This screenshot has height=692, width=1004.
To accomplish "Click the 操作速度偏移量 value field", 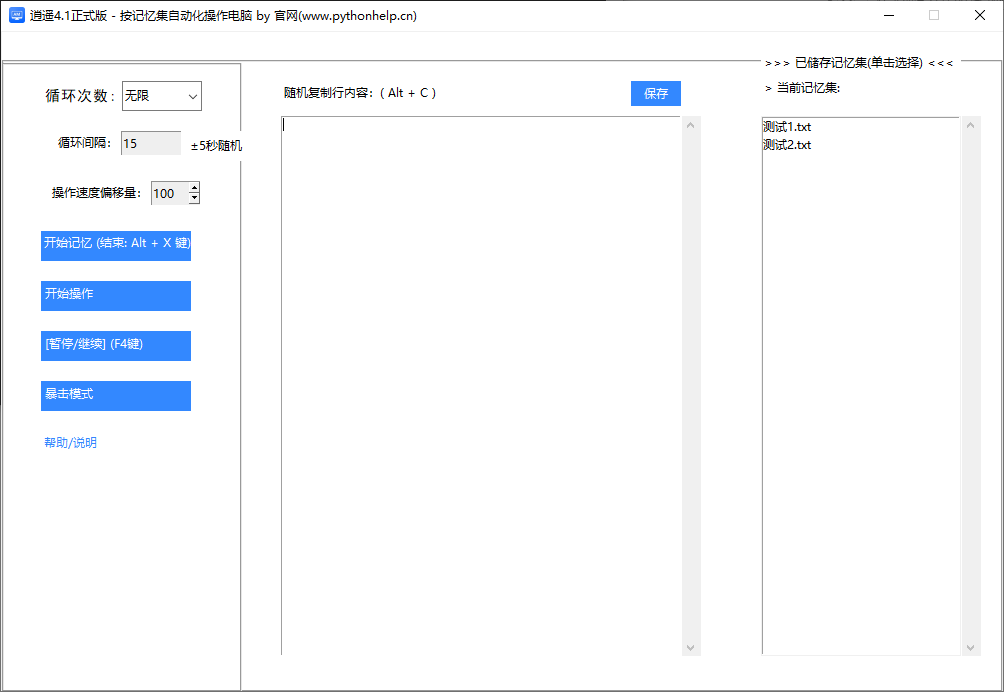I will click(x=168, y=194).
